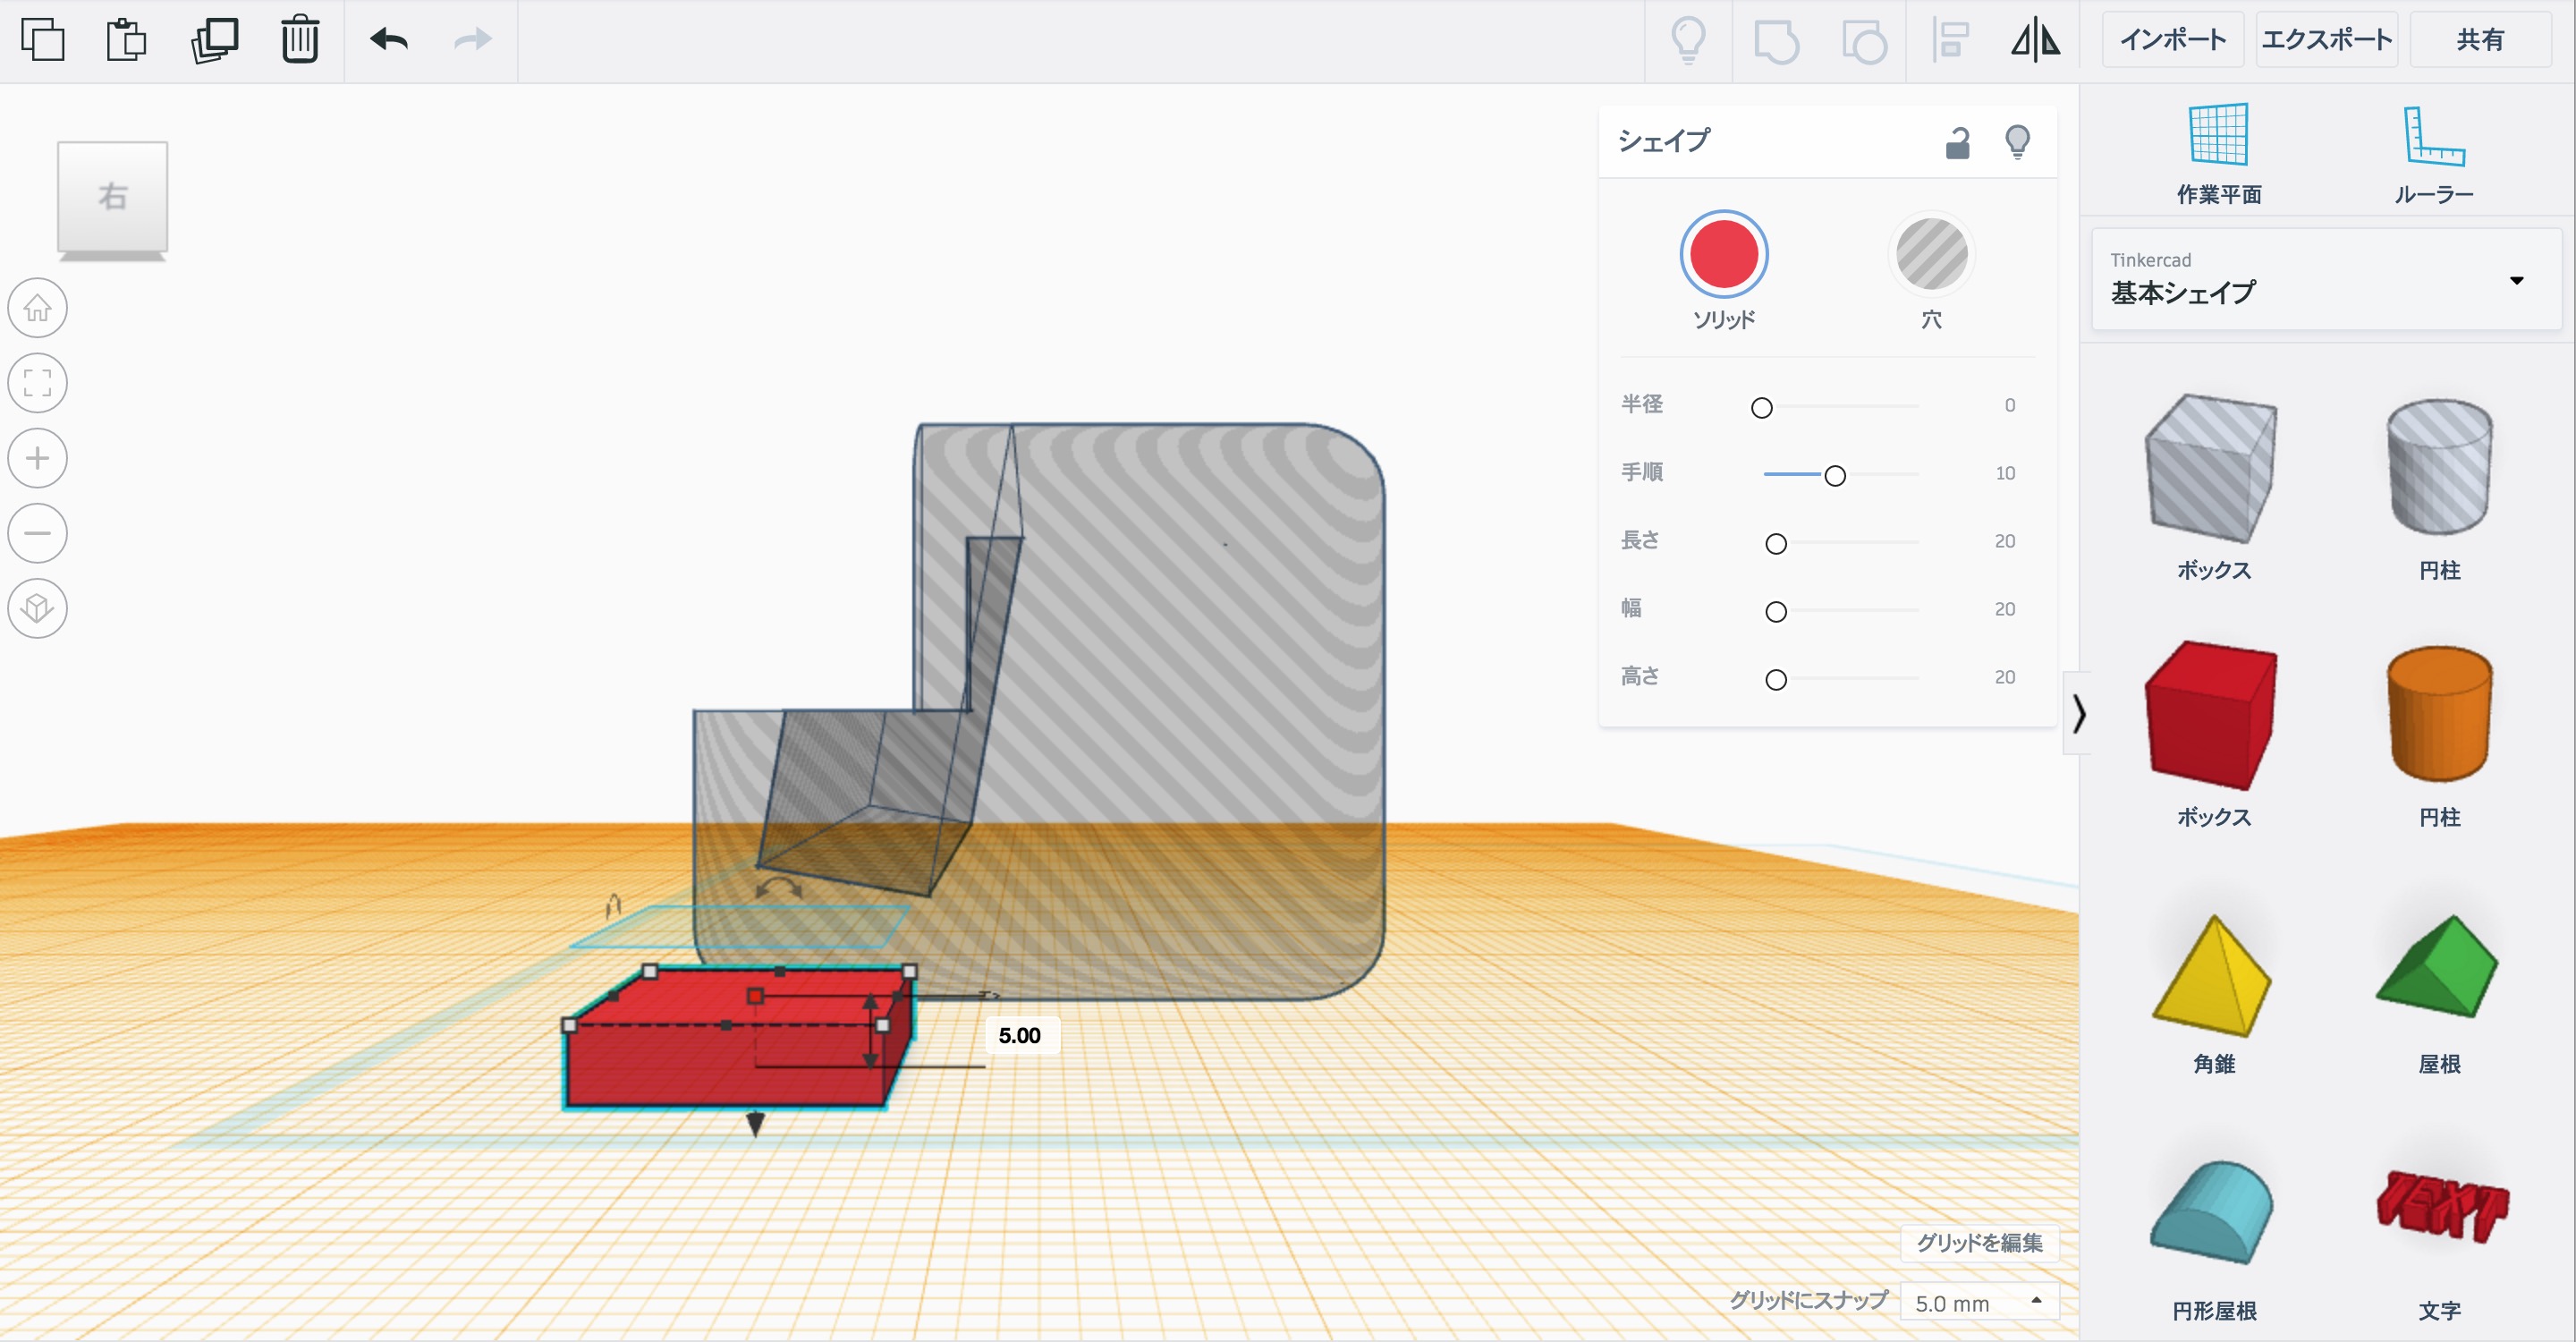Zoom in with the plus button
2576x1342 pixels.
38,458
